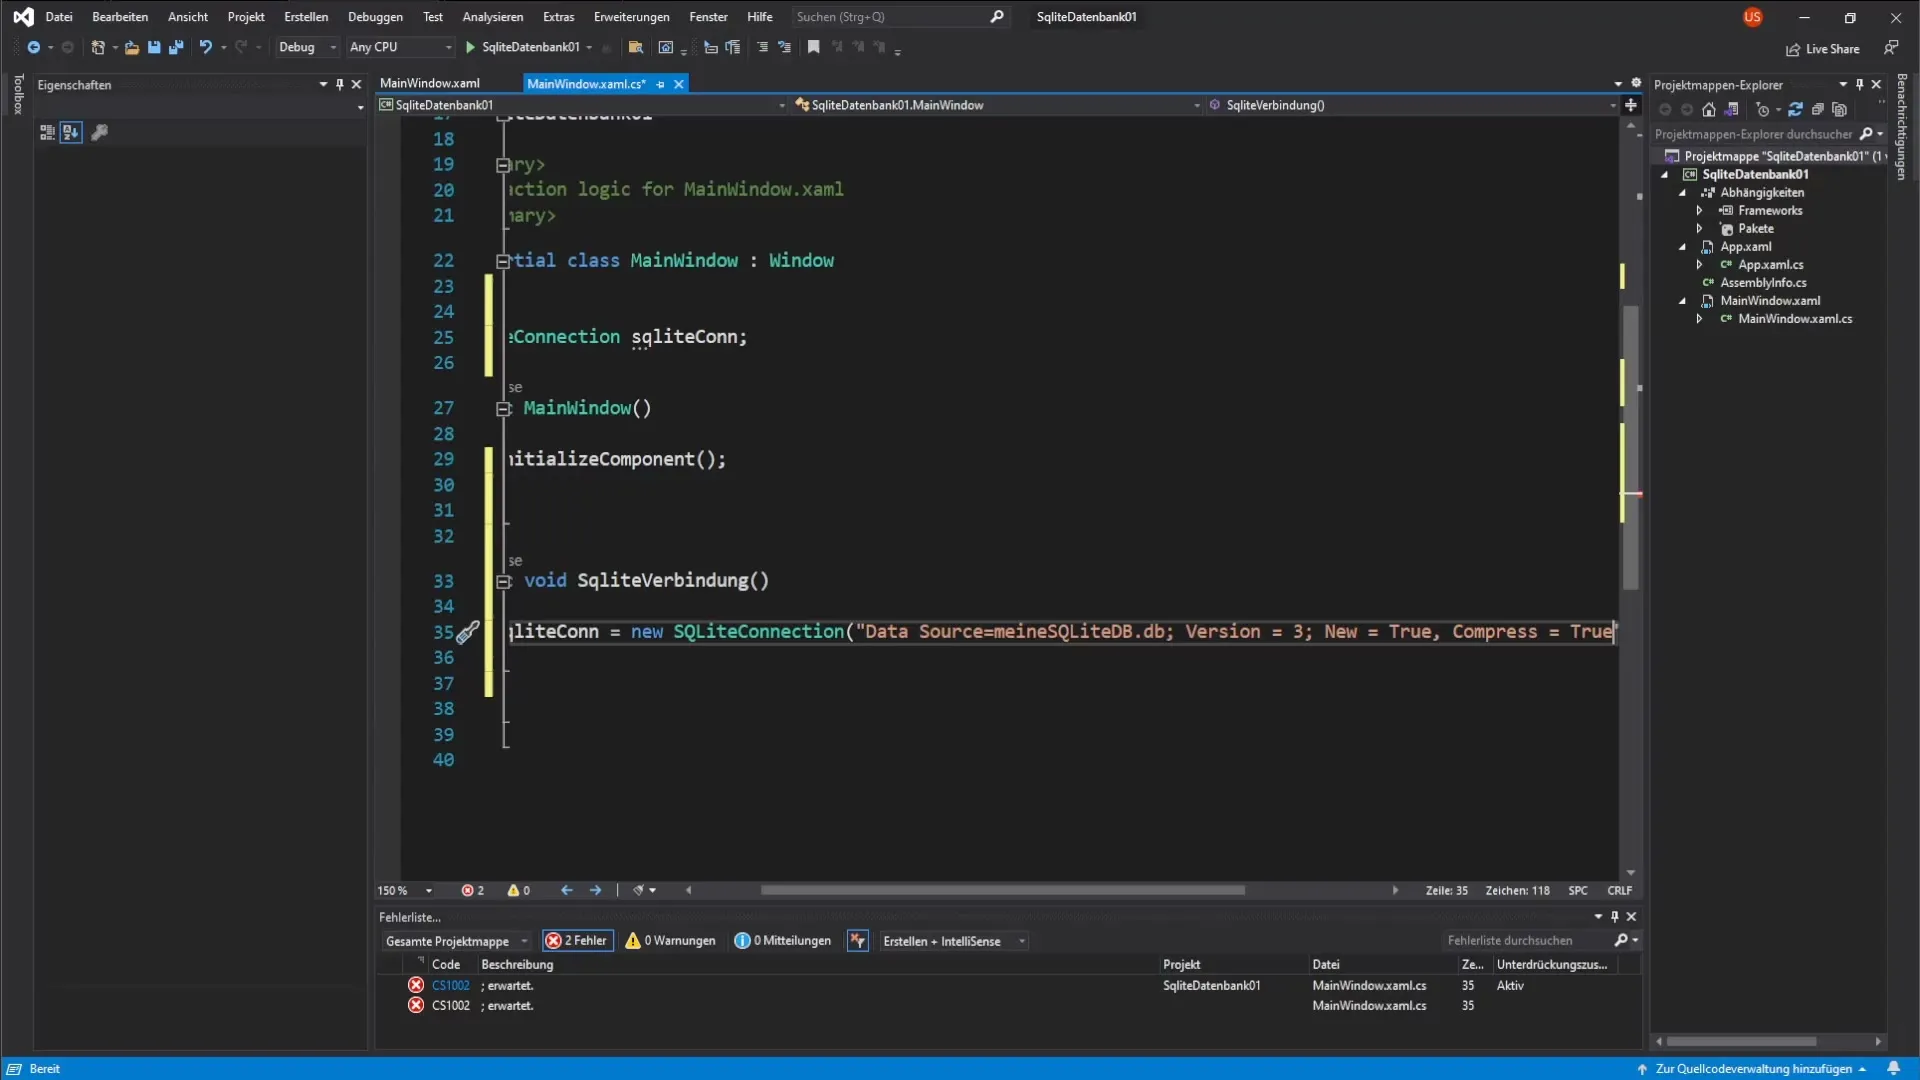The width and height of the screenshot is (1920, 1080).
Task: Click the Live Share button
Action: 1823,49
